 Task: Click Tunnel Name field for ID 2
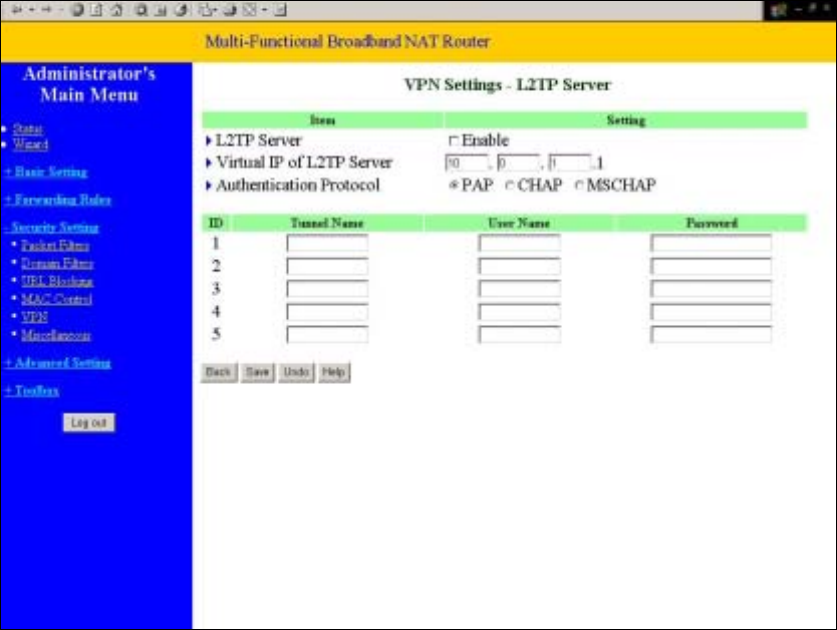[x=327, y=266]
